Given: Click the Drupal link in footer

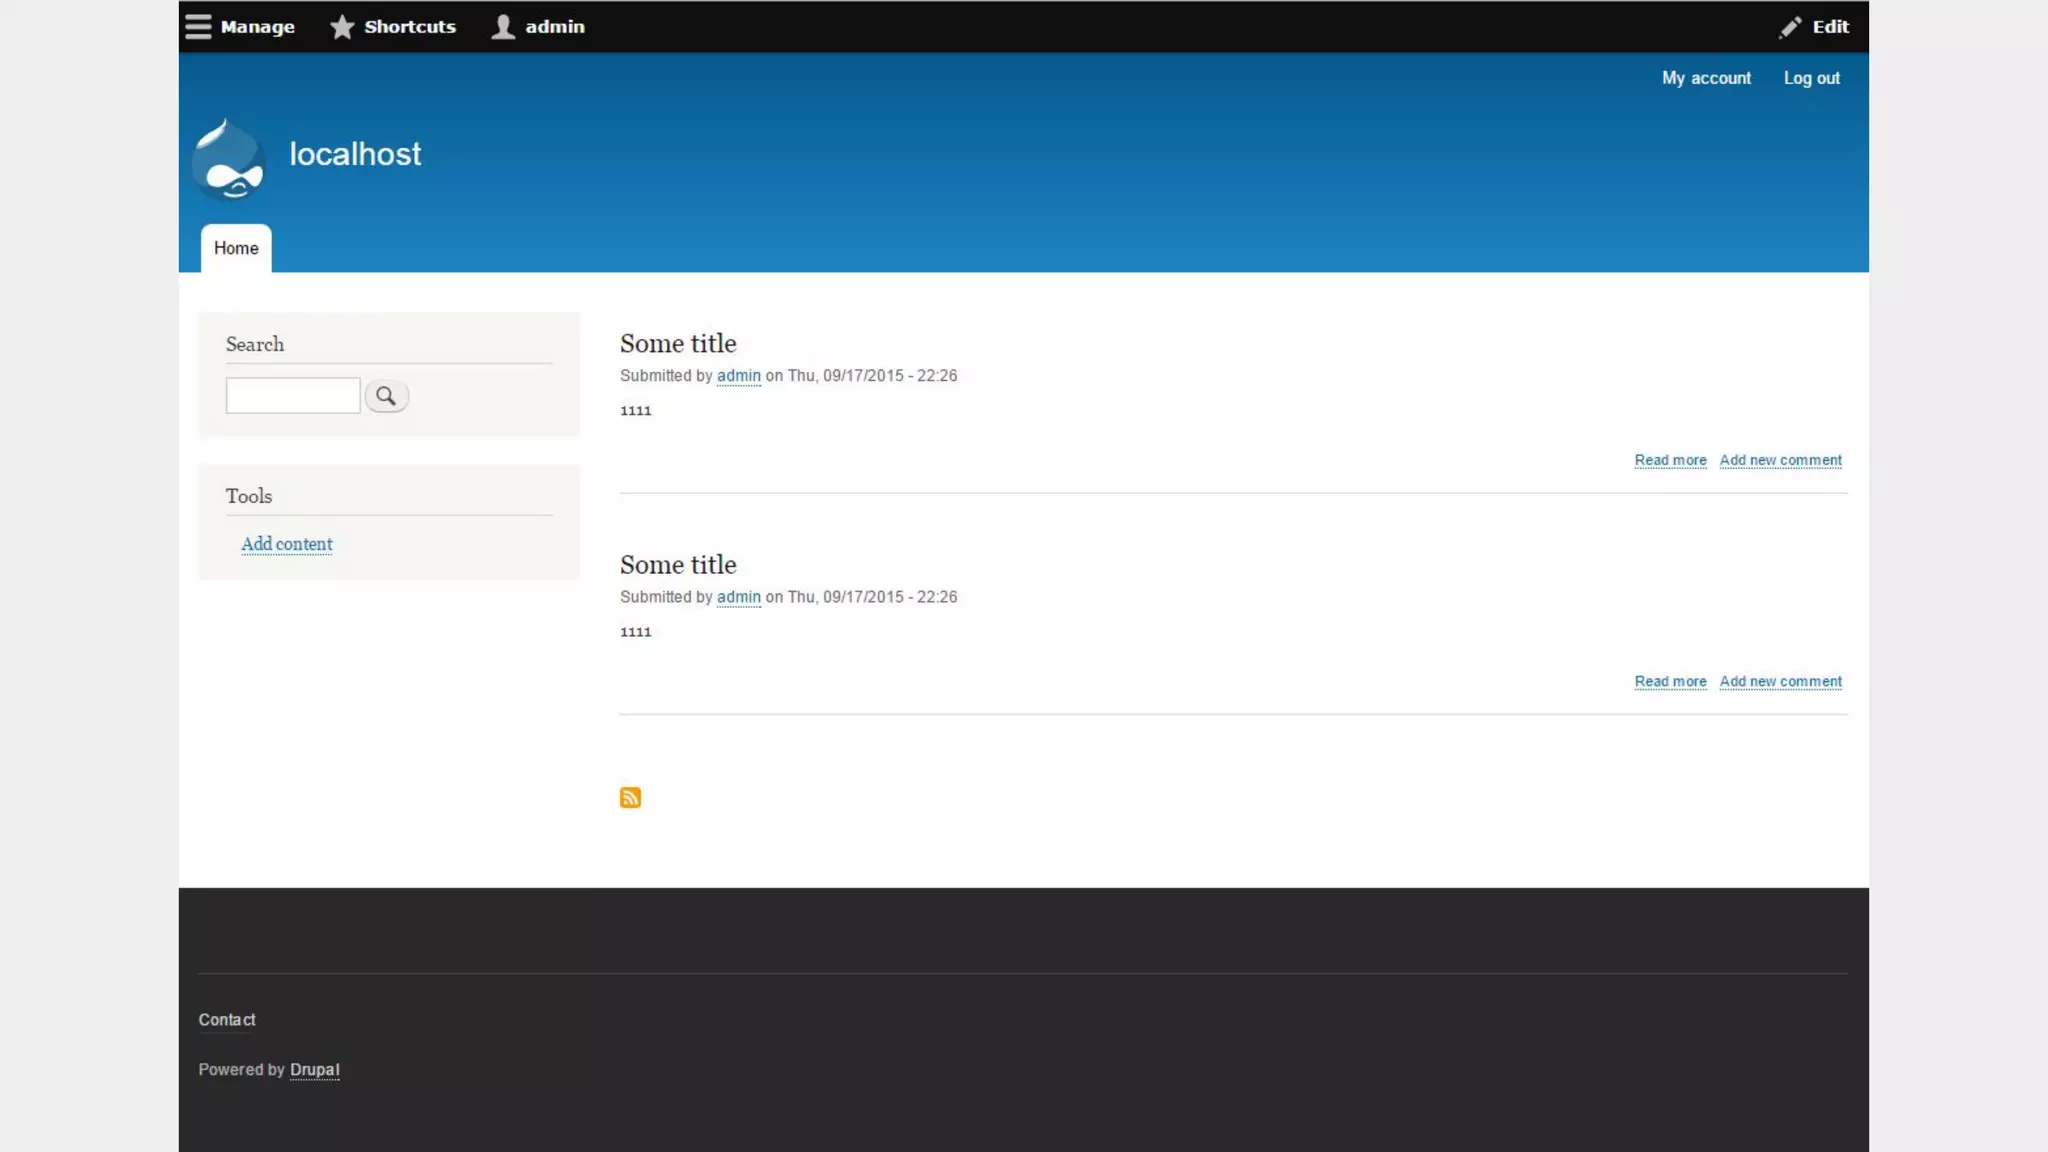Looking at the screenshot, I should click(315, 1070).
